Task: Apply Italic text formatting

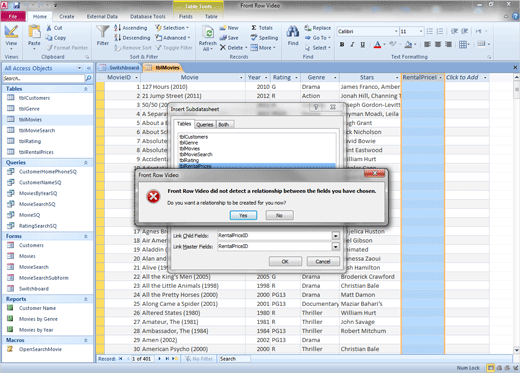Action: (352, 44)
